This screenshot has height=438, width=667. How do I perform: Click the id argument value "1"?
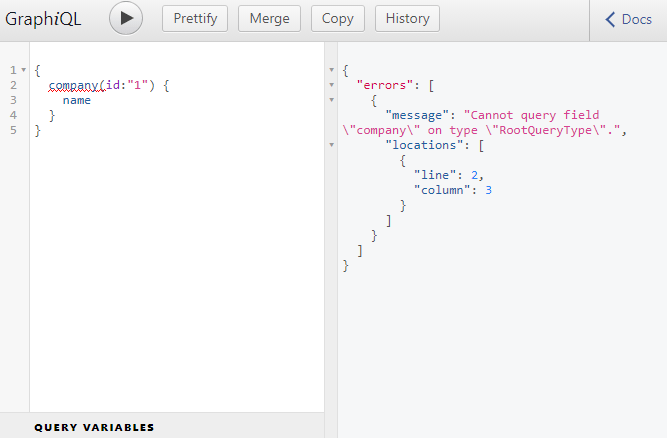140,86
